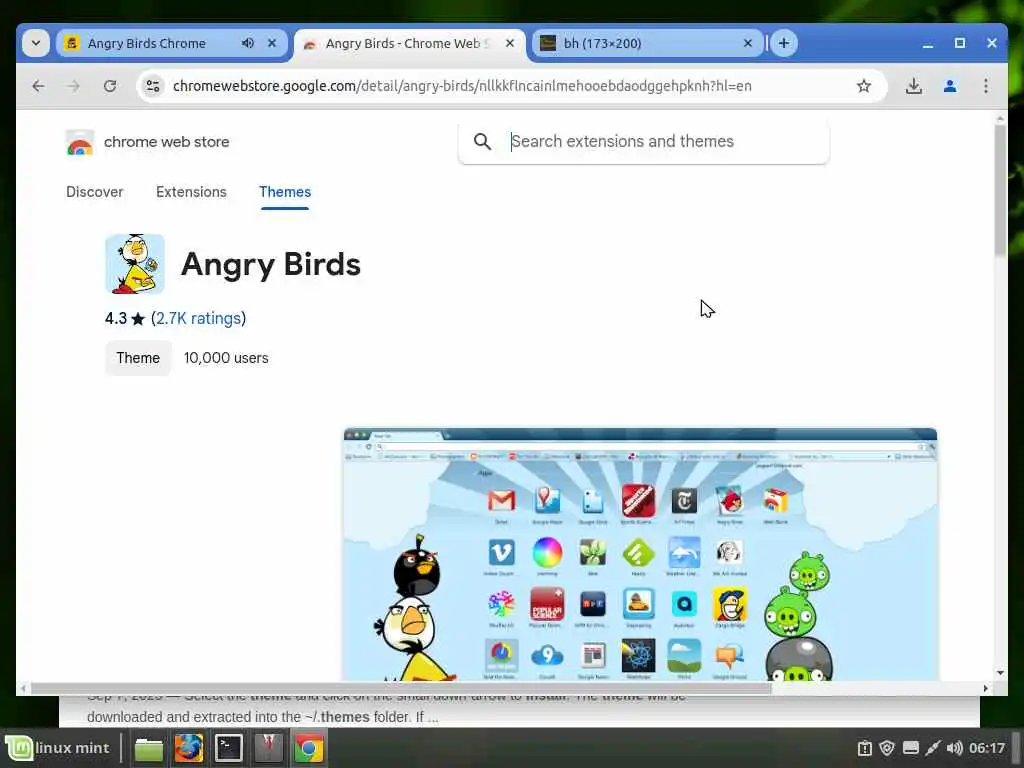Click the 10,000 users text

(226, 358)
